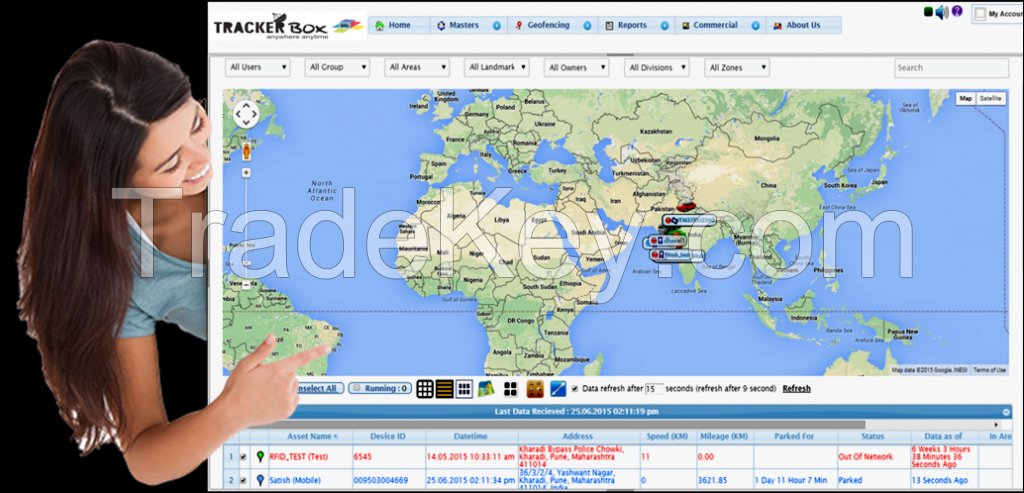Open the Reports menu
The height and width of the screenshot is (493, 1024).
pos(632,25)
